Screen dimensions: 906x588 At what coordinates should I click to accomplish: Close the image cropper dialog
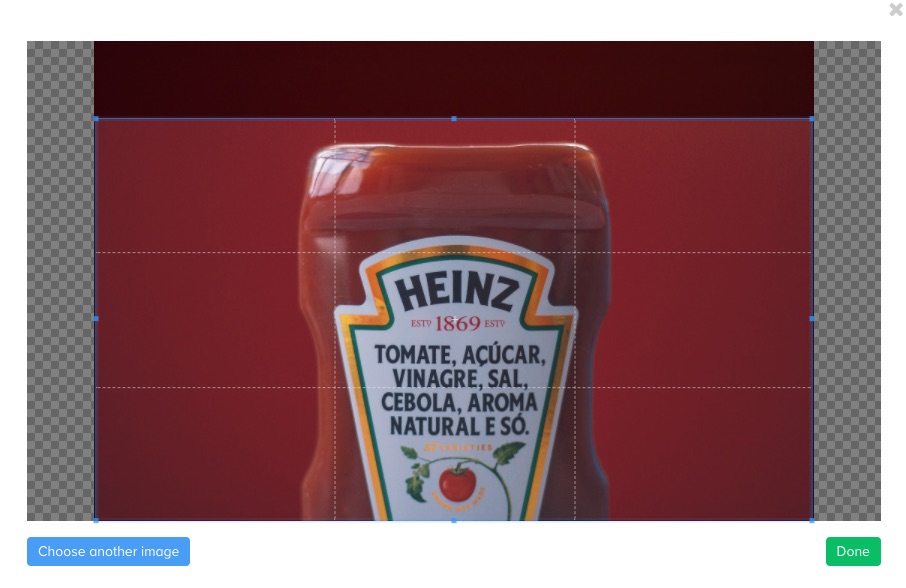pyautogui.click(x=896, y=9)
